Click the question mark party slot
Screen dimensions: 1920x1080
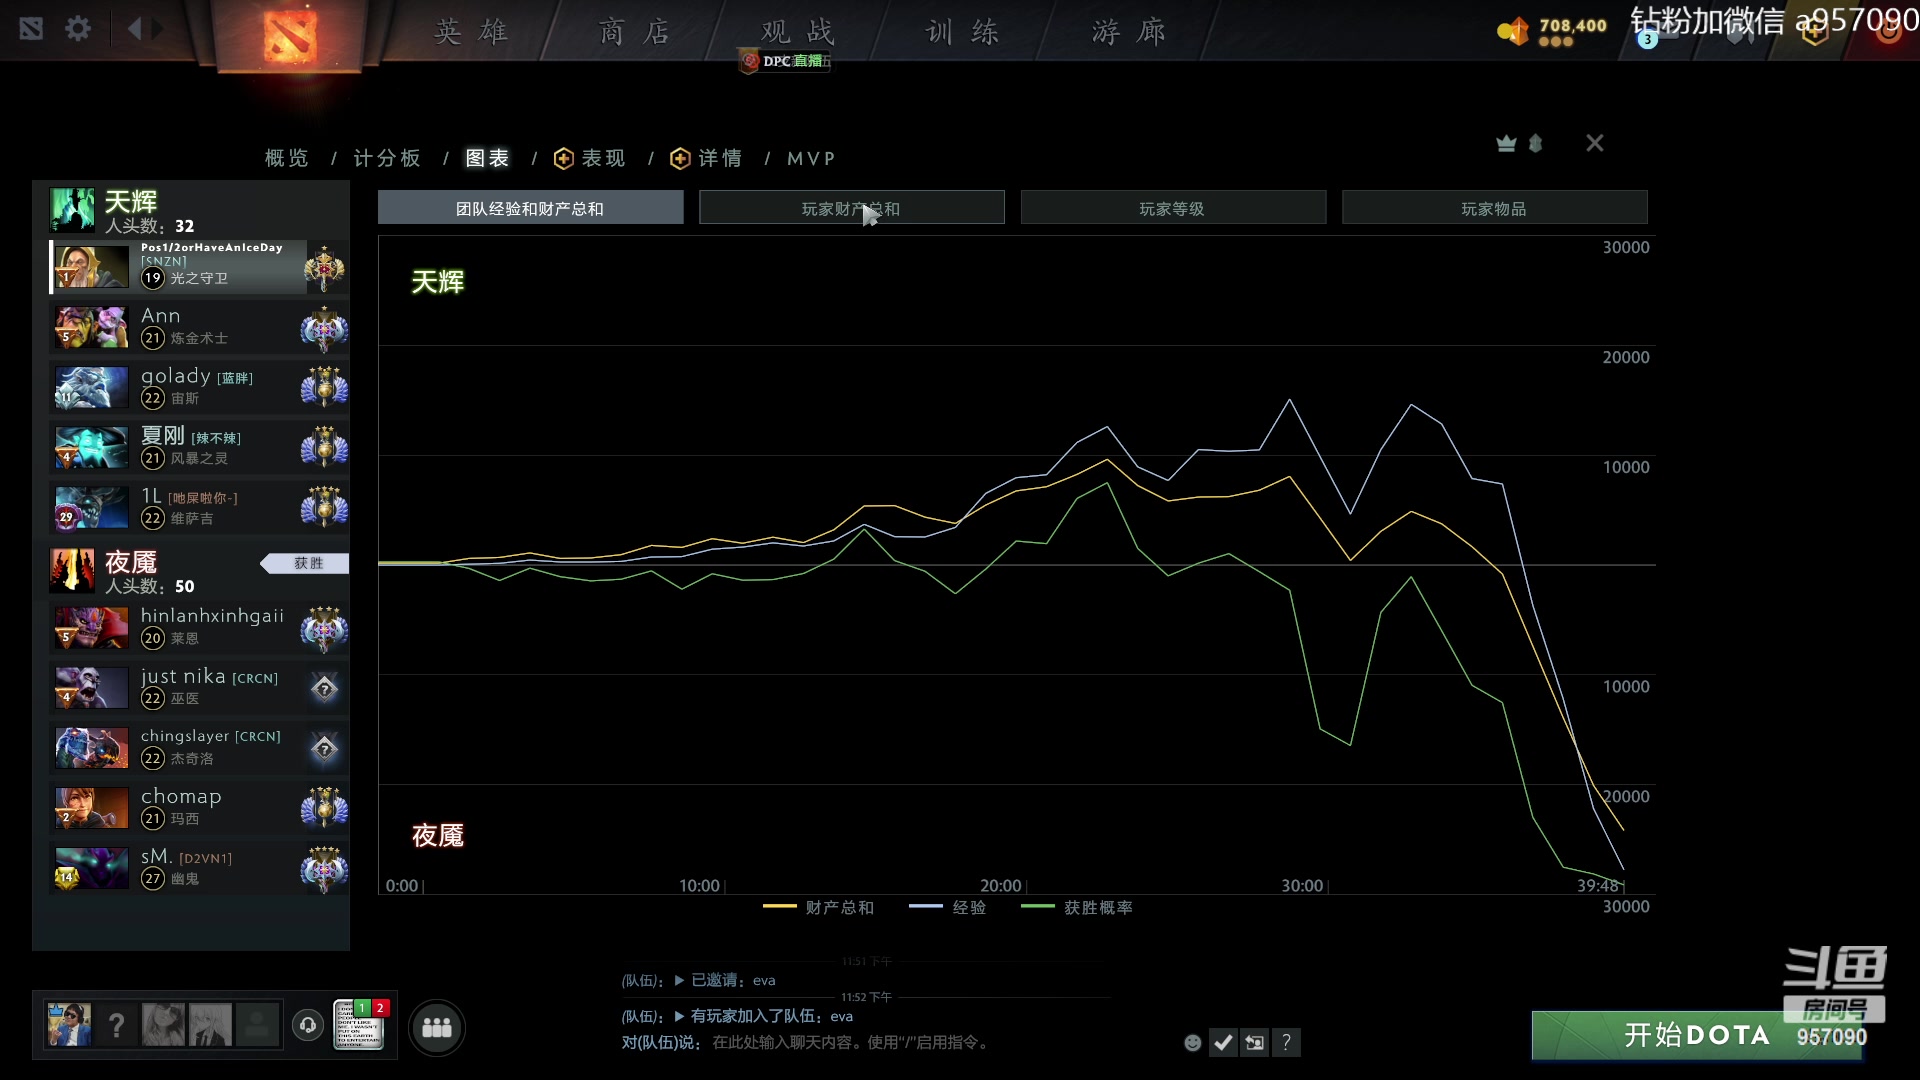pyautogui.click(x=117, y=1025)
